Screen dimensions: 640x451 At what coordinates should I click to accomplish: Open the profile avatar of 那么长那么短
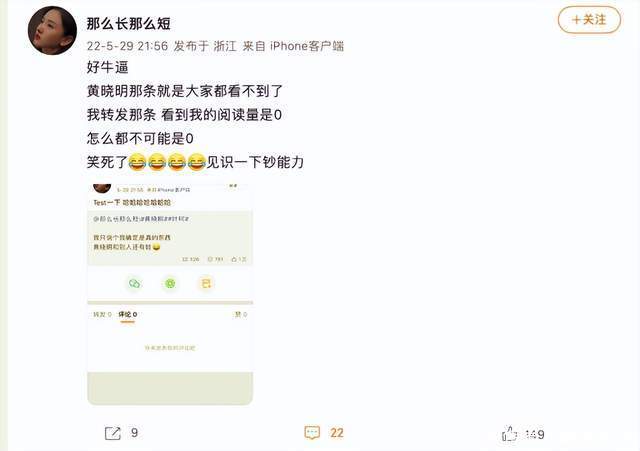(x=52, y=31)
